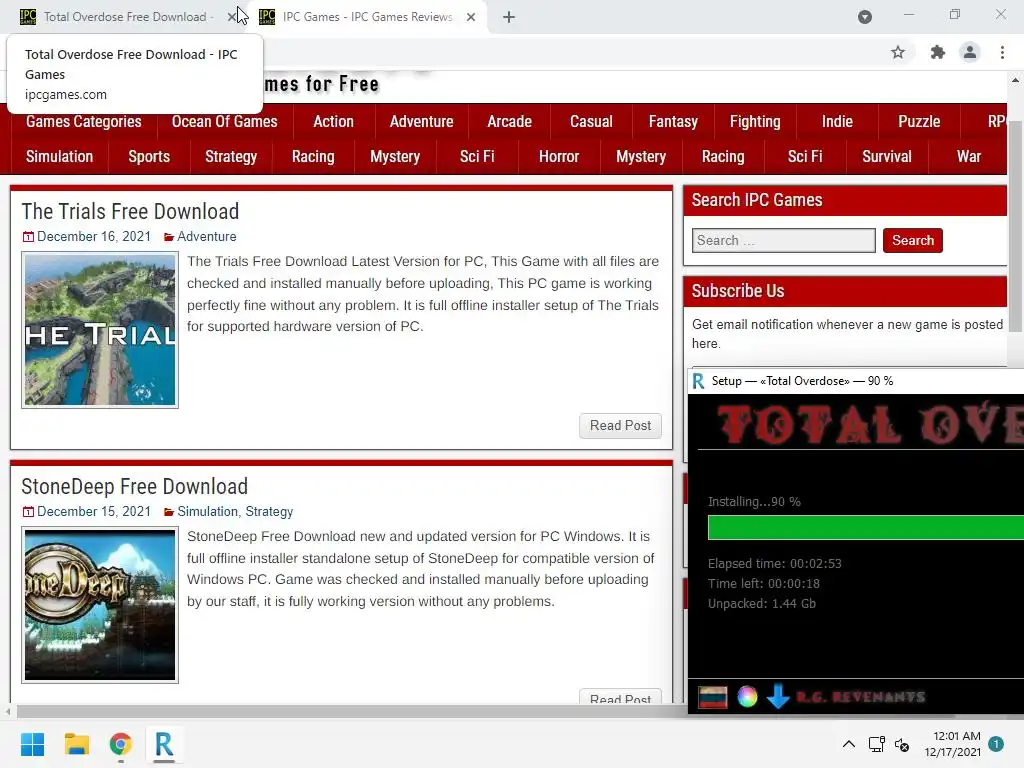1024x768 pixels.
Task: Open the Chrome profile avatar
Action: point(970,52)
